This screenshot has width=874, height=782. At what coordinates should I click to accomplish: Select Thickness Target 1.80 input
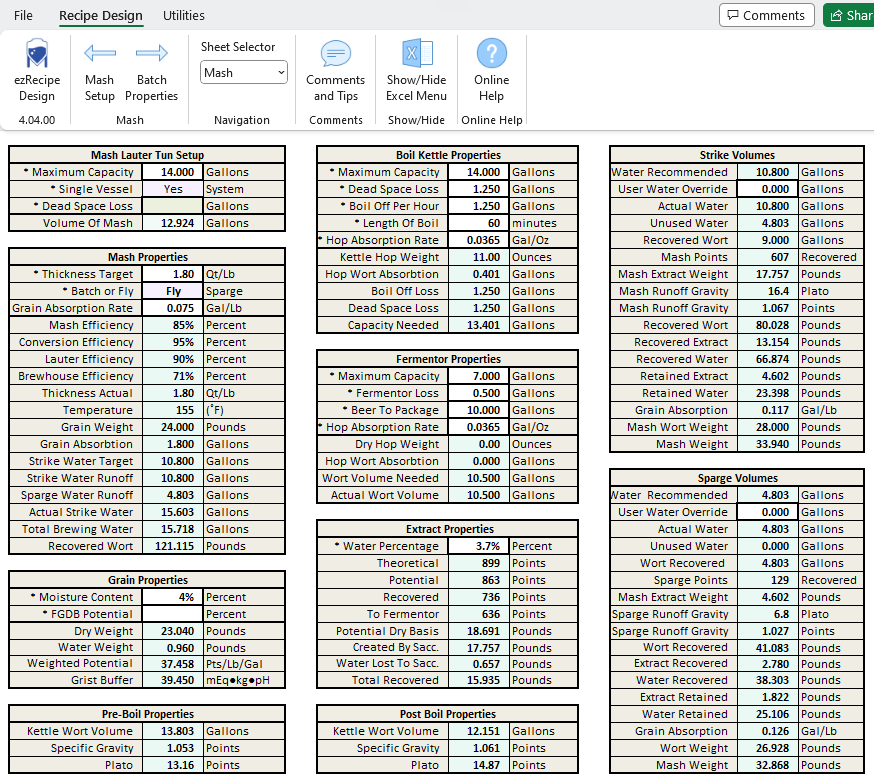[x=172, y=274]
